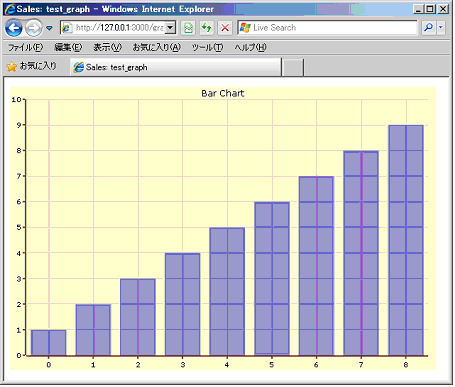This screenshot has height=387, width=455.
Task: Run search with the magnifier icon
Action: (x=428, y=28)
